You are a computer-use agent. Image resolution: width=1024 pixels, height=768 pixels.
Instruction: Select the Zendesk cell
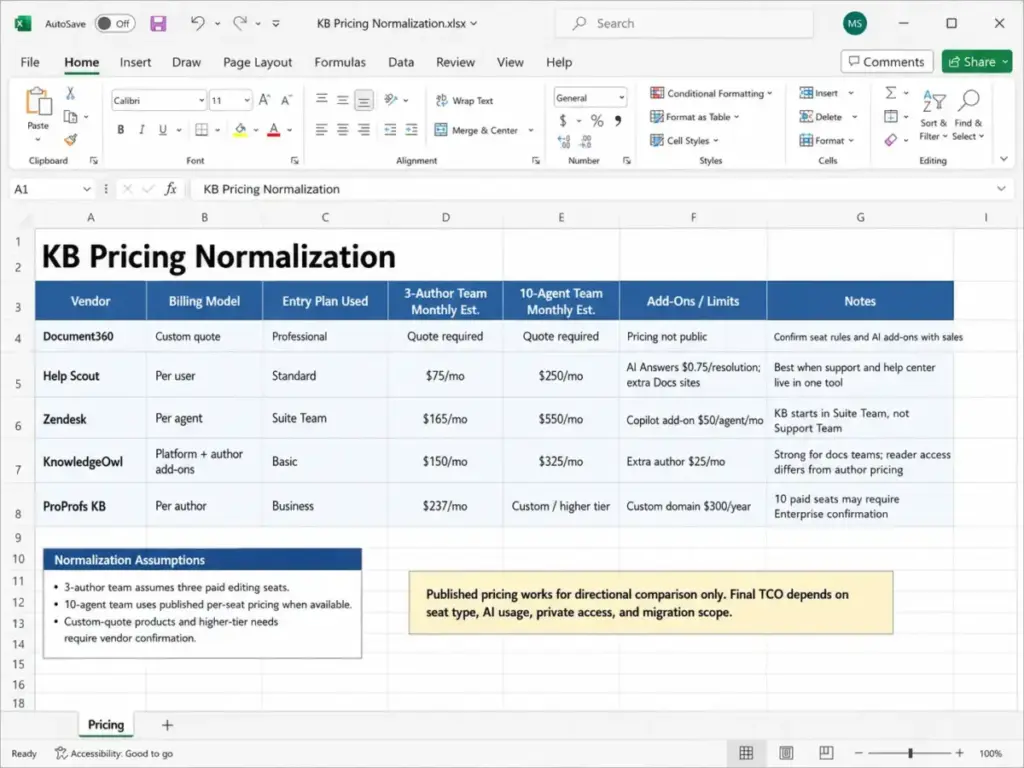90,419
